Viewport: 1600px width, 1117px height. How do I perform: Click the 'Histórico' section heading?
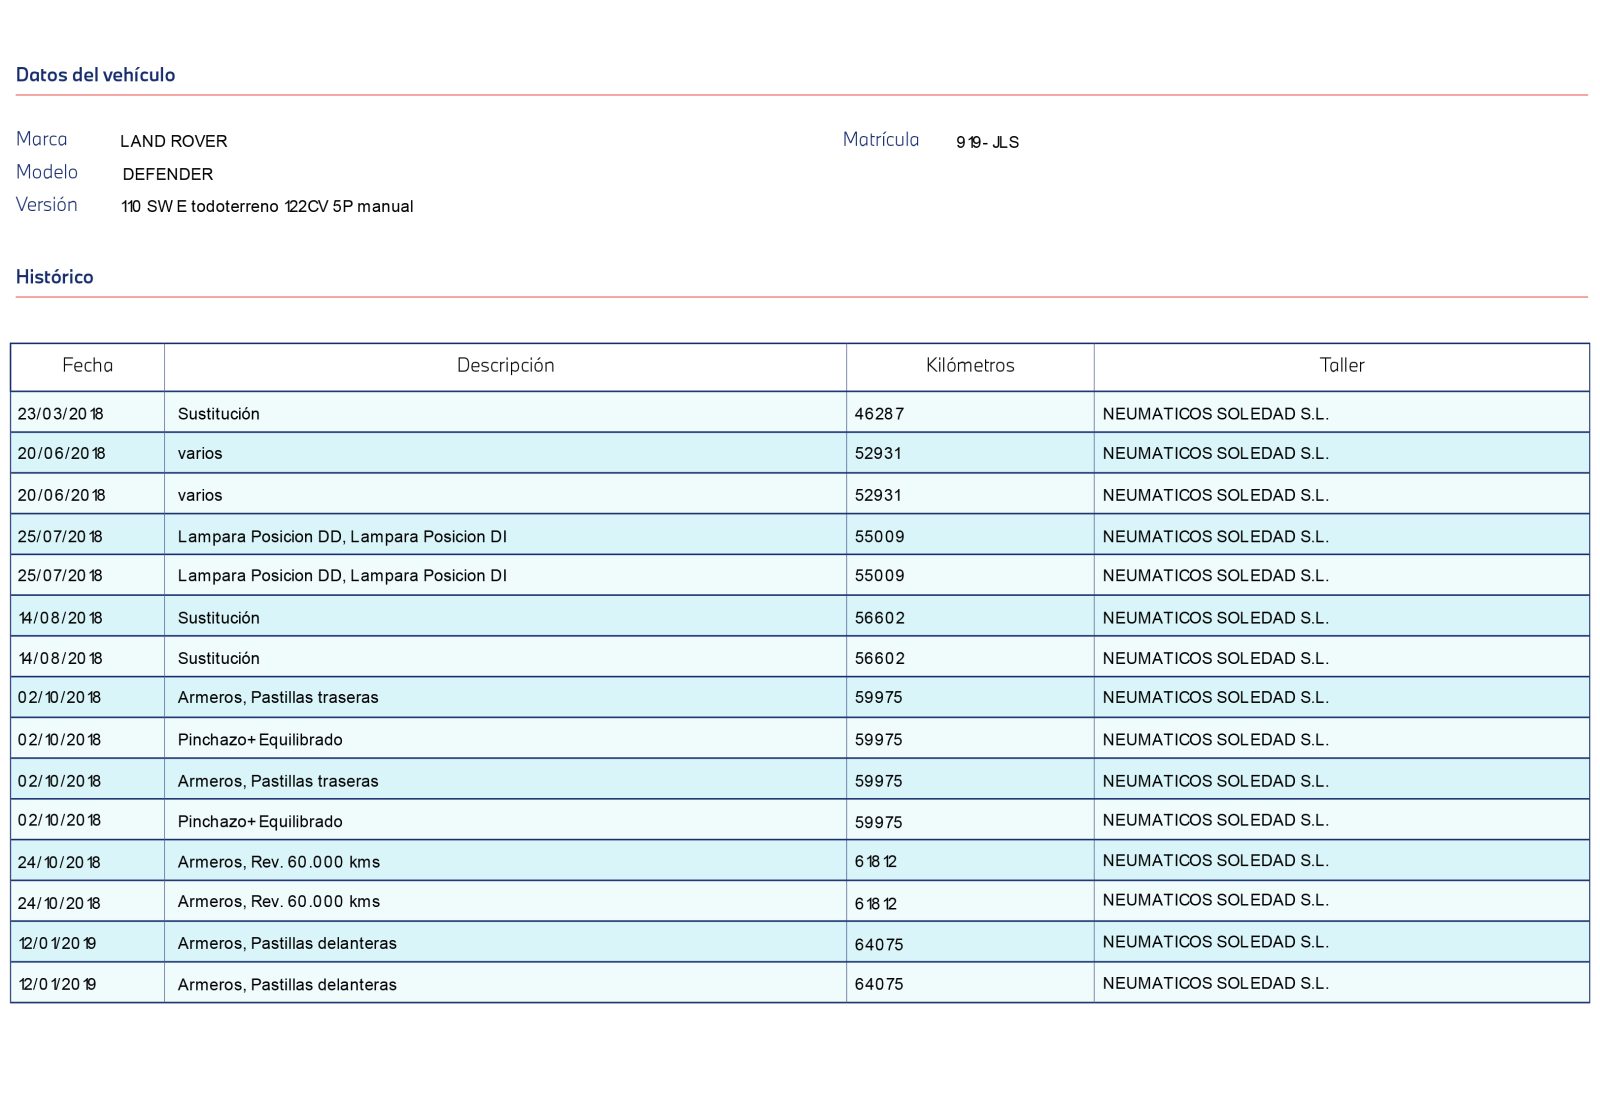[x=54, y=277]
